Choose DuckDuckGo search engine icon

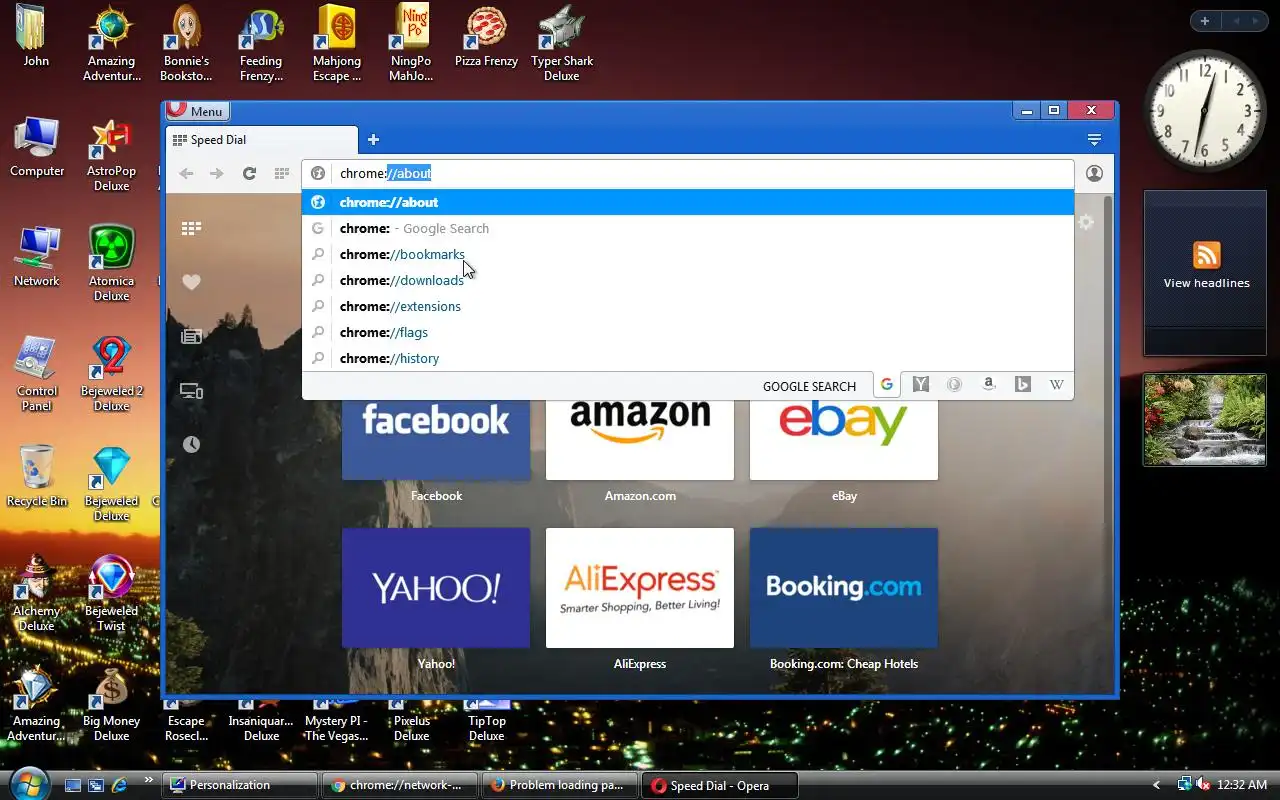(955, 385)
